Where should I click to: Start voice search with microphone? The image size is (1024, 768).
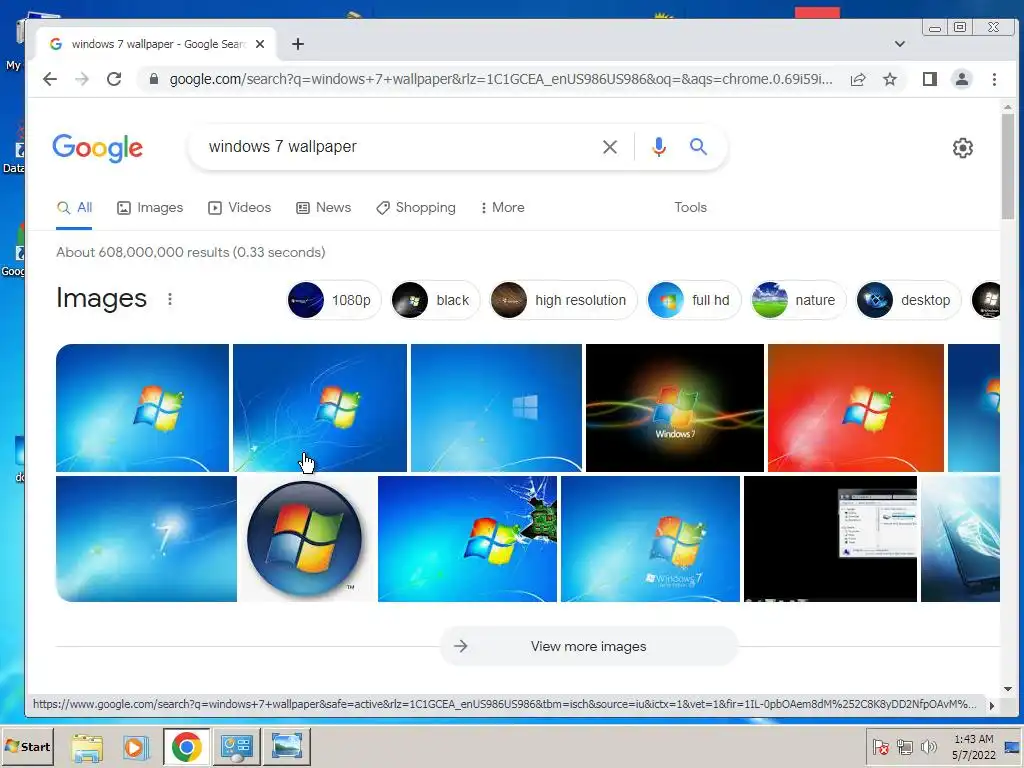click(x=659, y=147)
